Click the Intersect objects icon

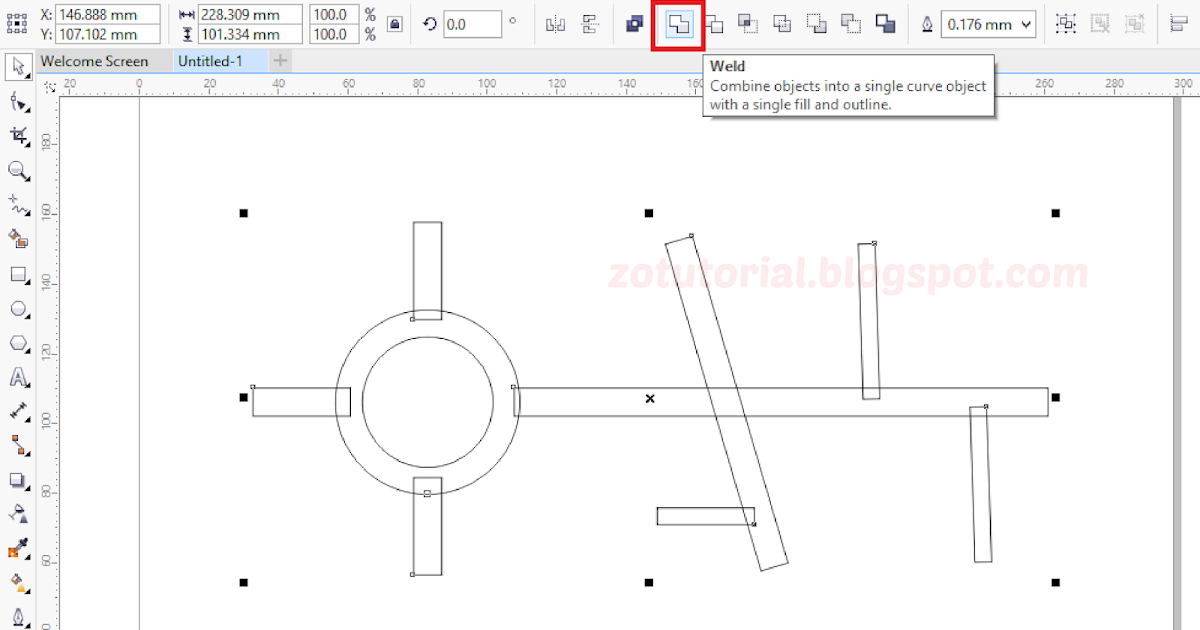(x=748, y=24)
